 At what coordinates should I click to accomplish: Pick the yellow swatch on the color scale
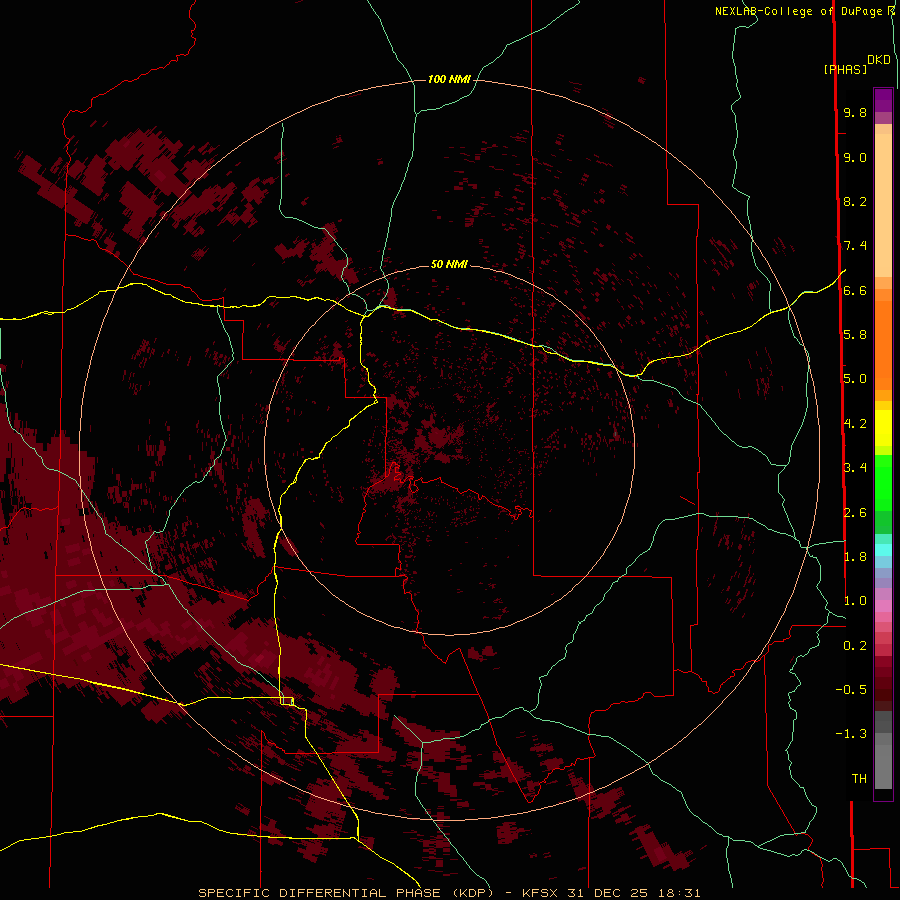click(883, 428)
